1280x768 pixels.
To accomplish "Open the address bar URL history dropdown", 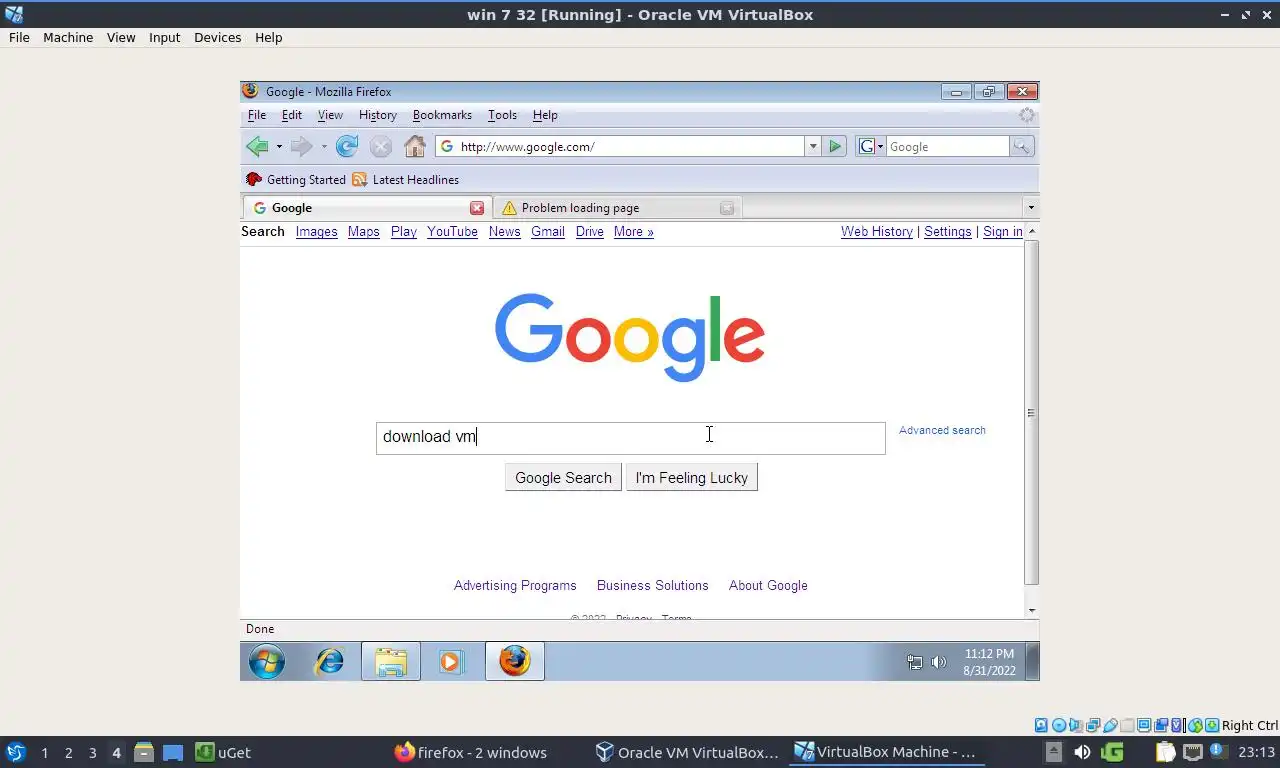I will 812,146.
